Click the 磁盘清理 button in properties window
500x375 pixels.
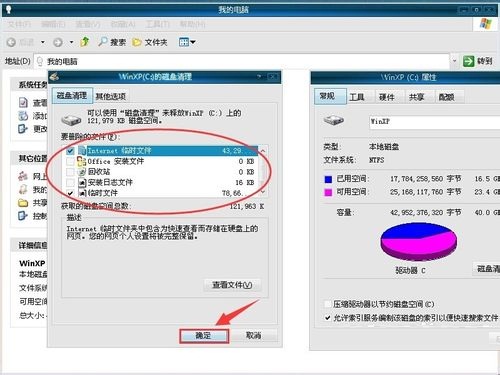click(487, 269)
